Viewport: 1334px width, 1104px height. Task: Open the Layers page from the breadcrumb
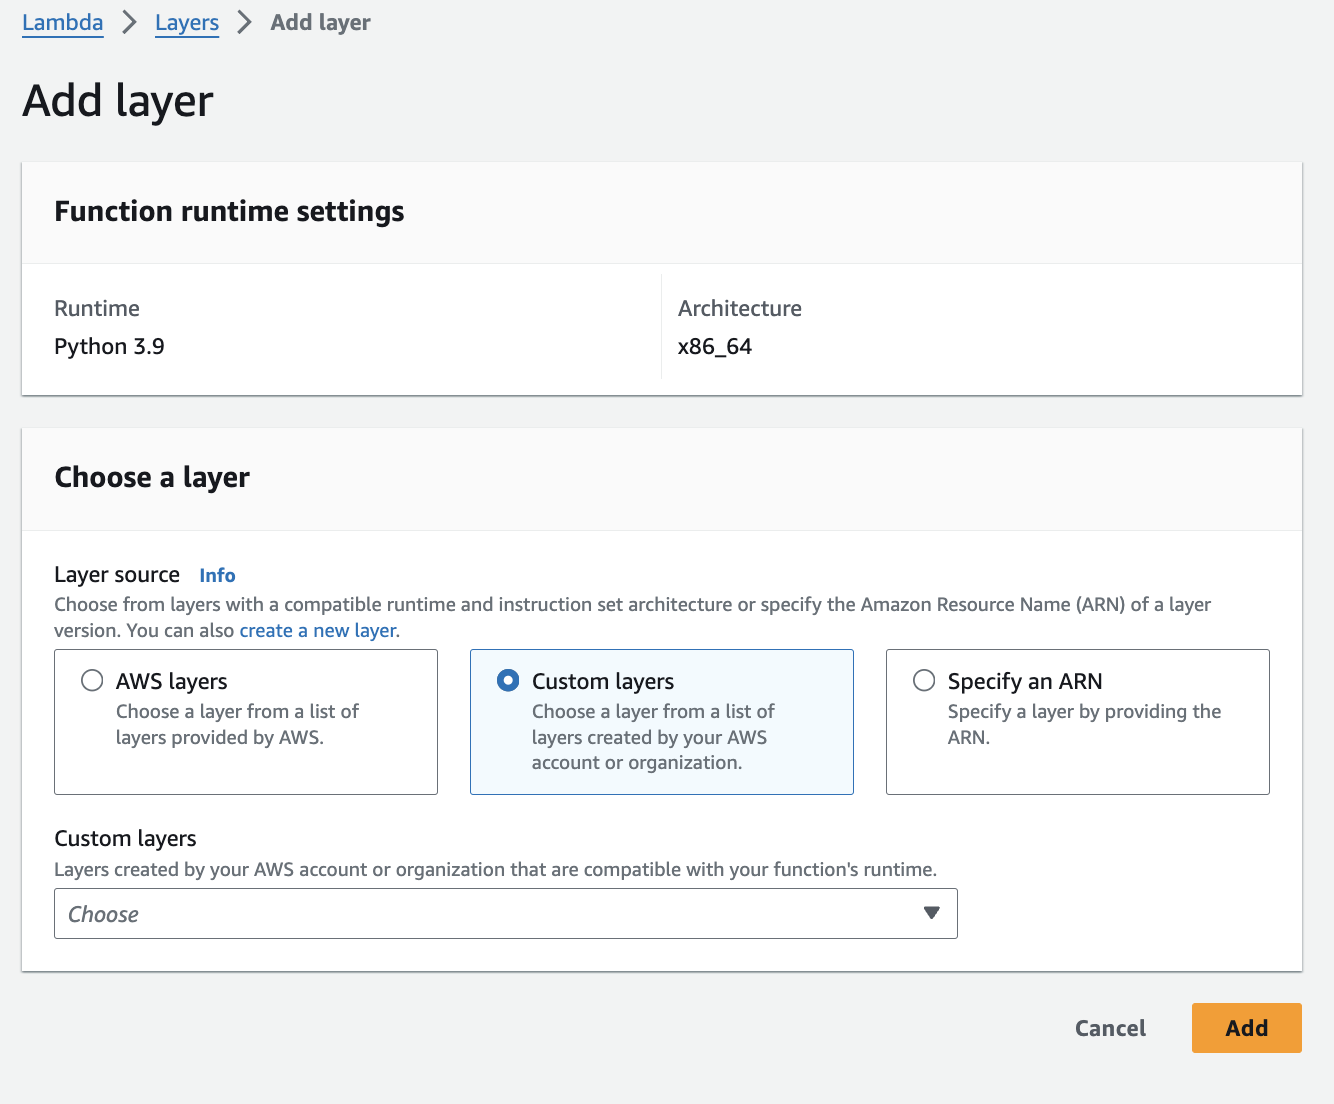pos(186,22)
